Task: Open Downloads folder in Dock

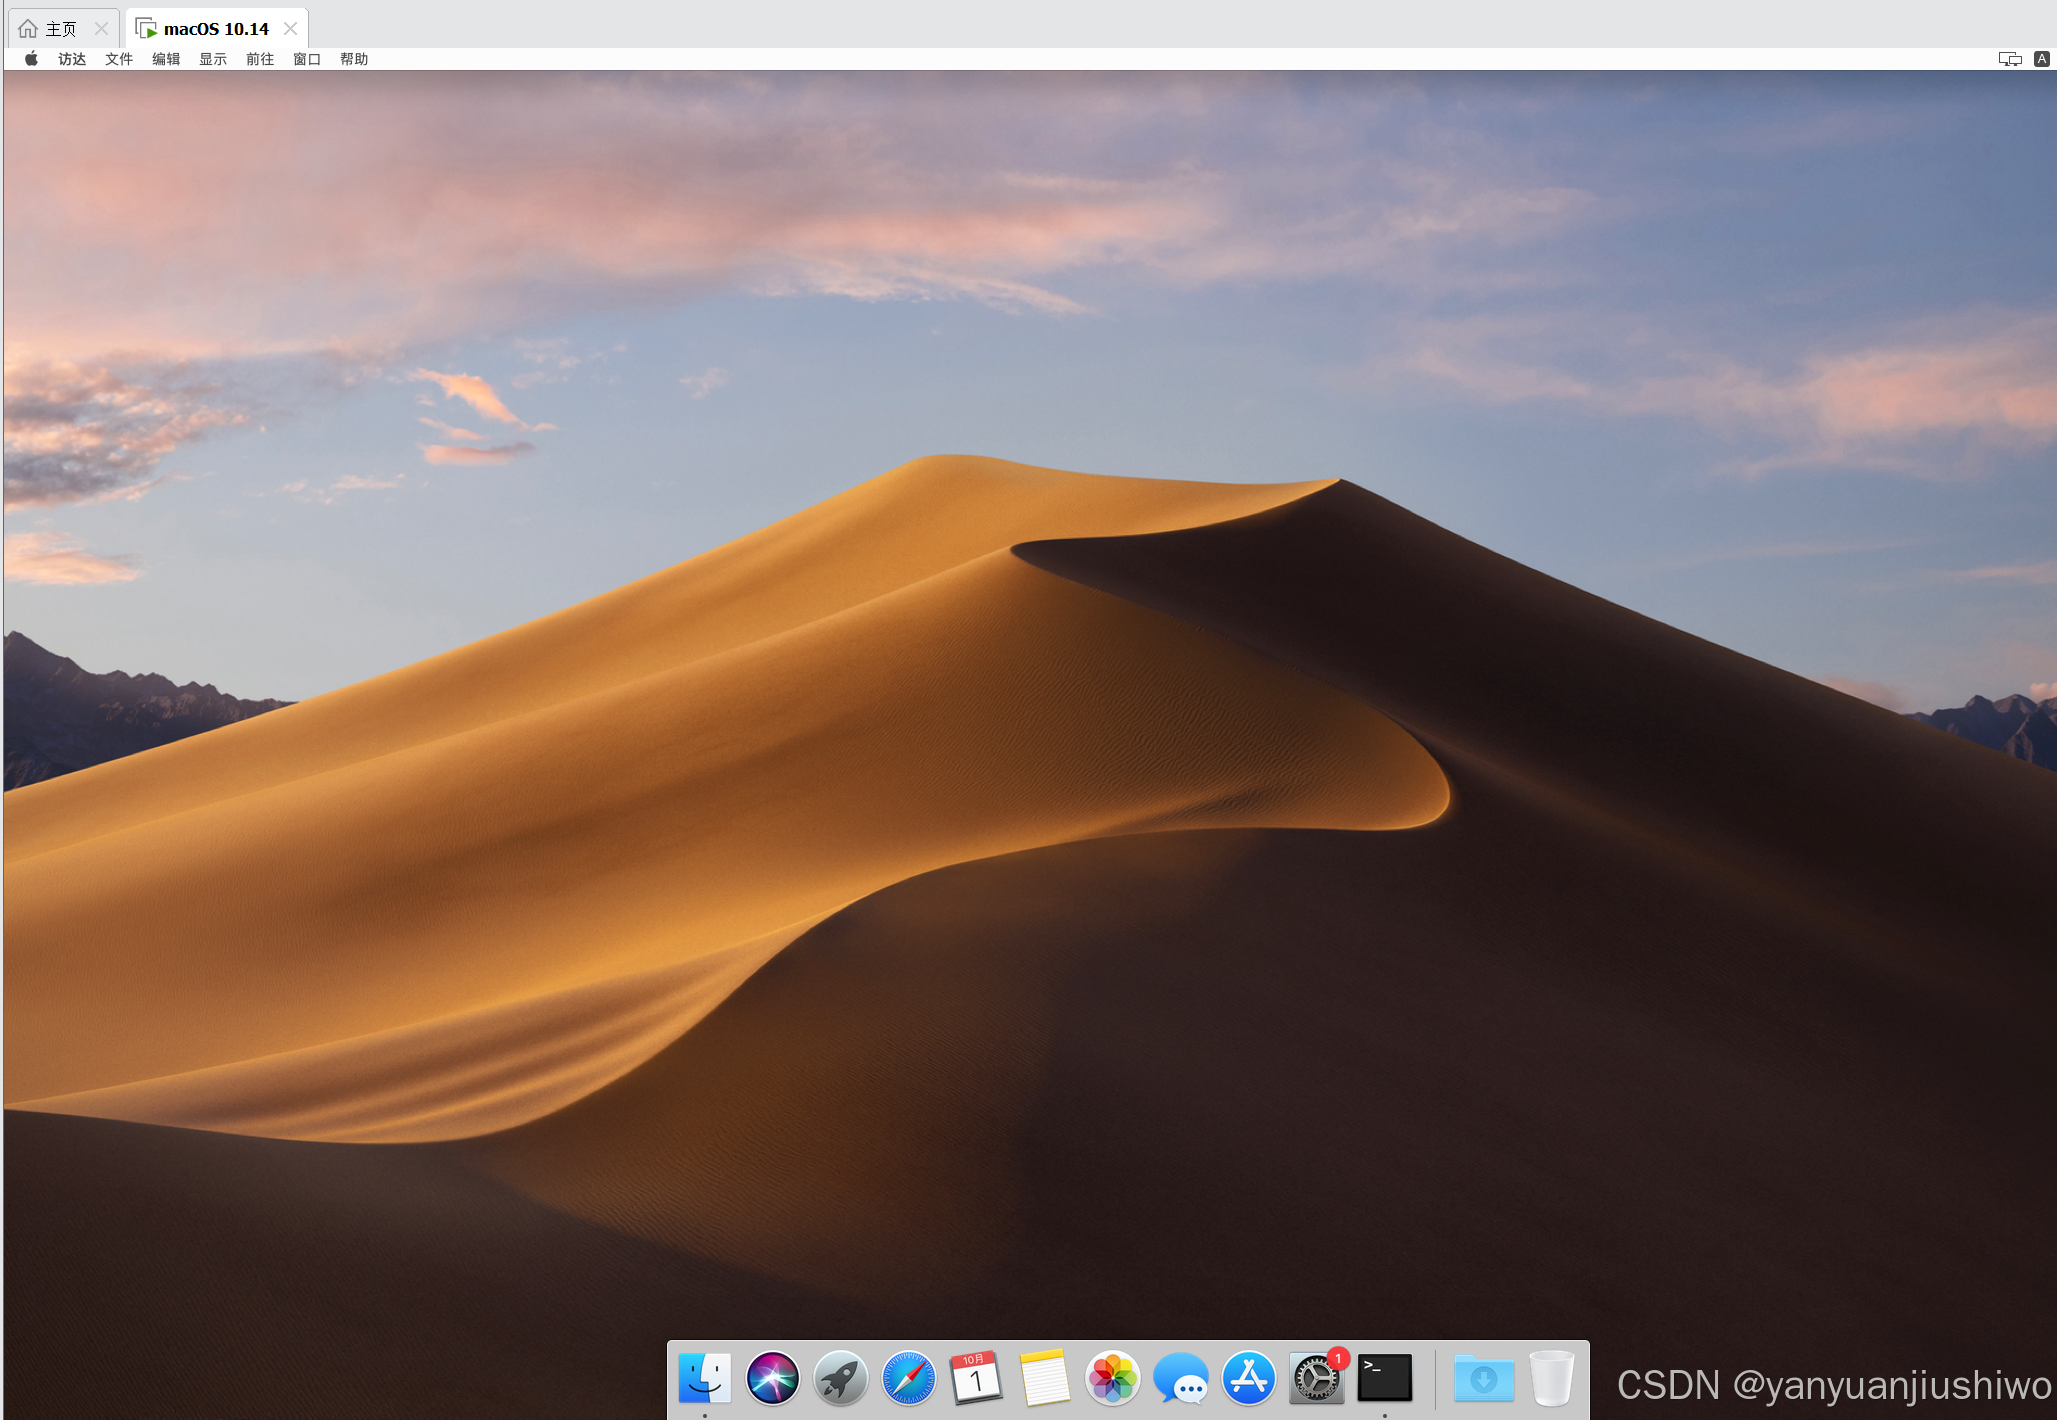Action: 1483,1378
